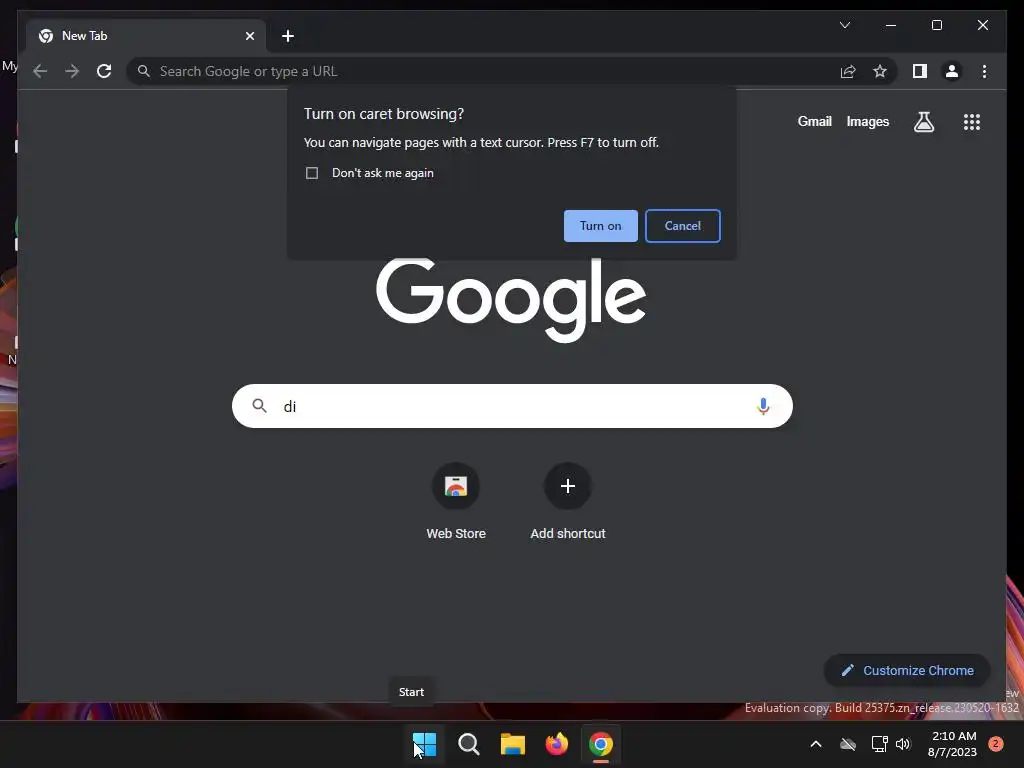Open the side panel icon
Image resolution: width=1024 pixels, height=768 pixels.
coord(920,71)
